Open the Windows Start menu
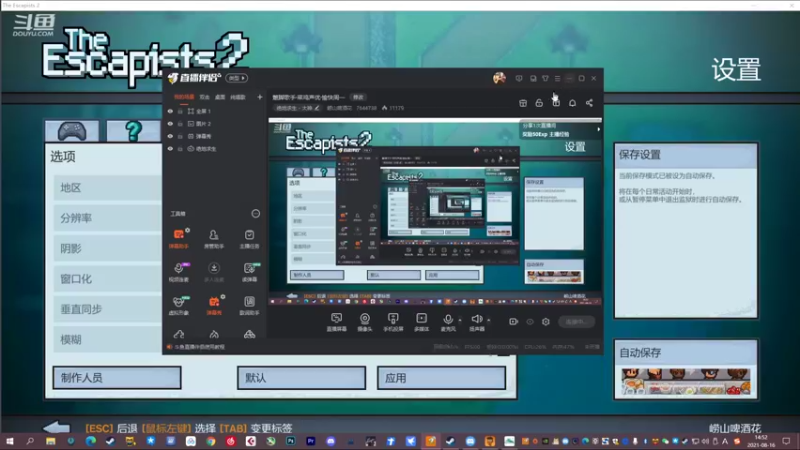 pos(10,441)
